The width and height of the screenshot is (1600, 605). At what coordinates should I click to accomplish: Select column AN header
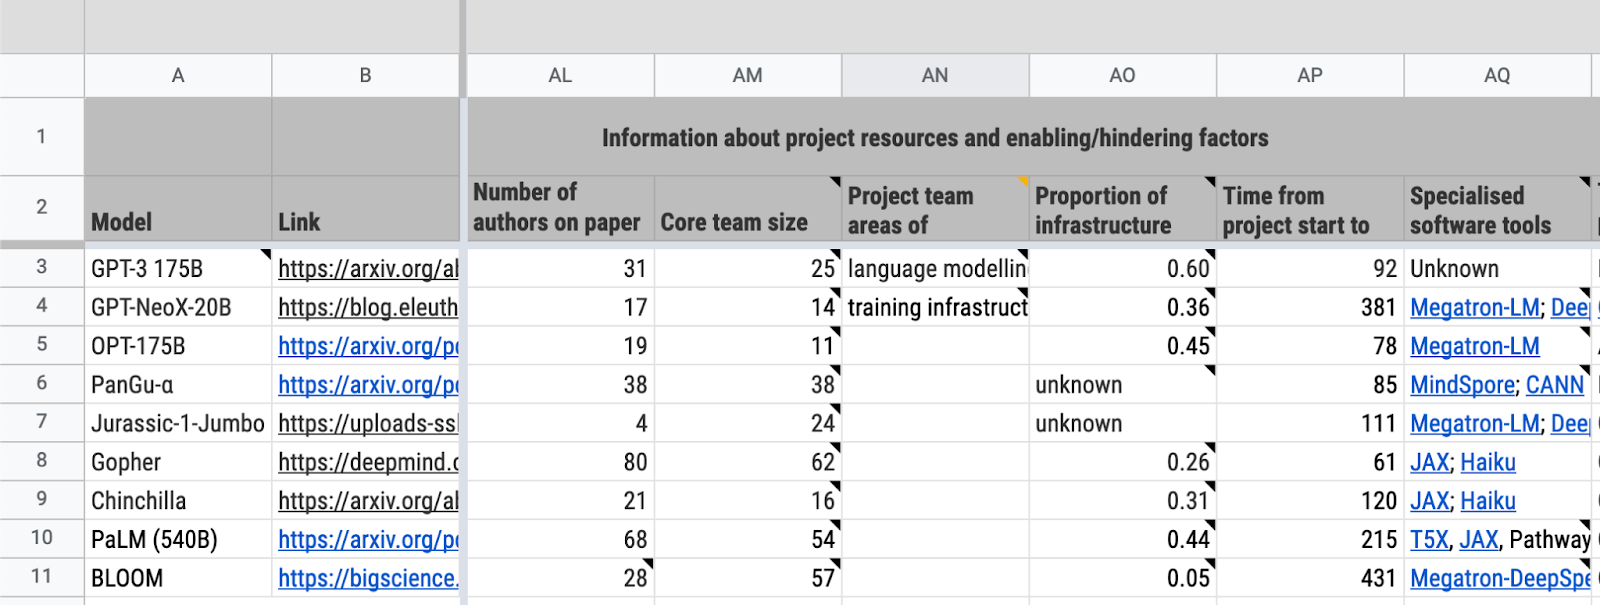(935, 75)
